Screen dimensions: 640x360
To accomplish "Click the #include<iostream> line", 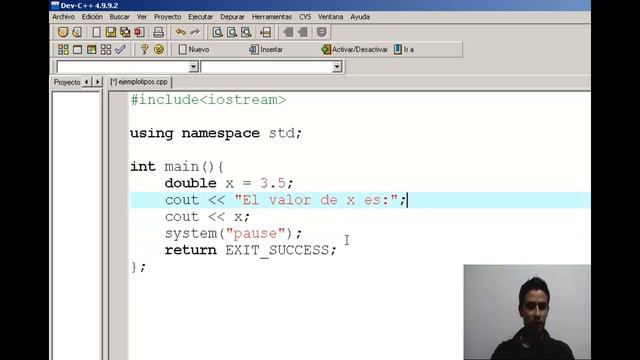I will (x=209, y=100).
